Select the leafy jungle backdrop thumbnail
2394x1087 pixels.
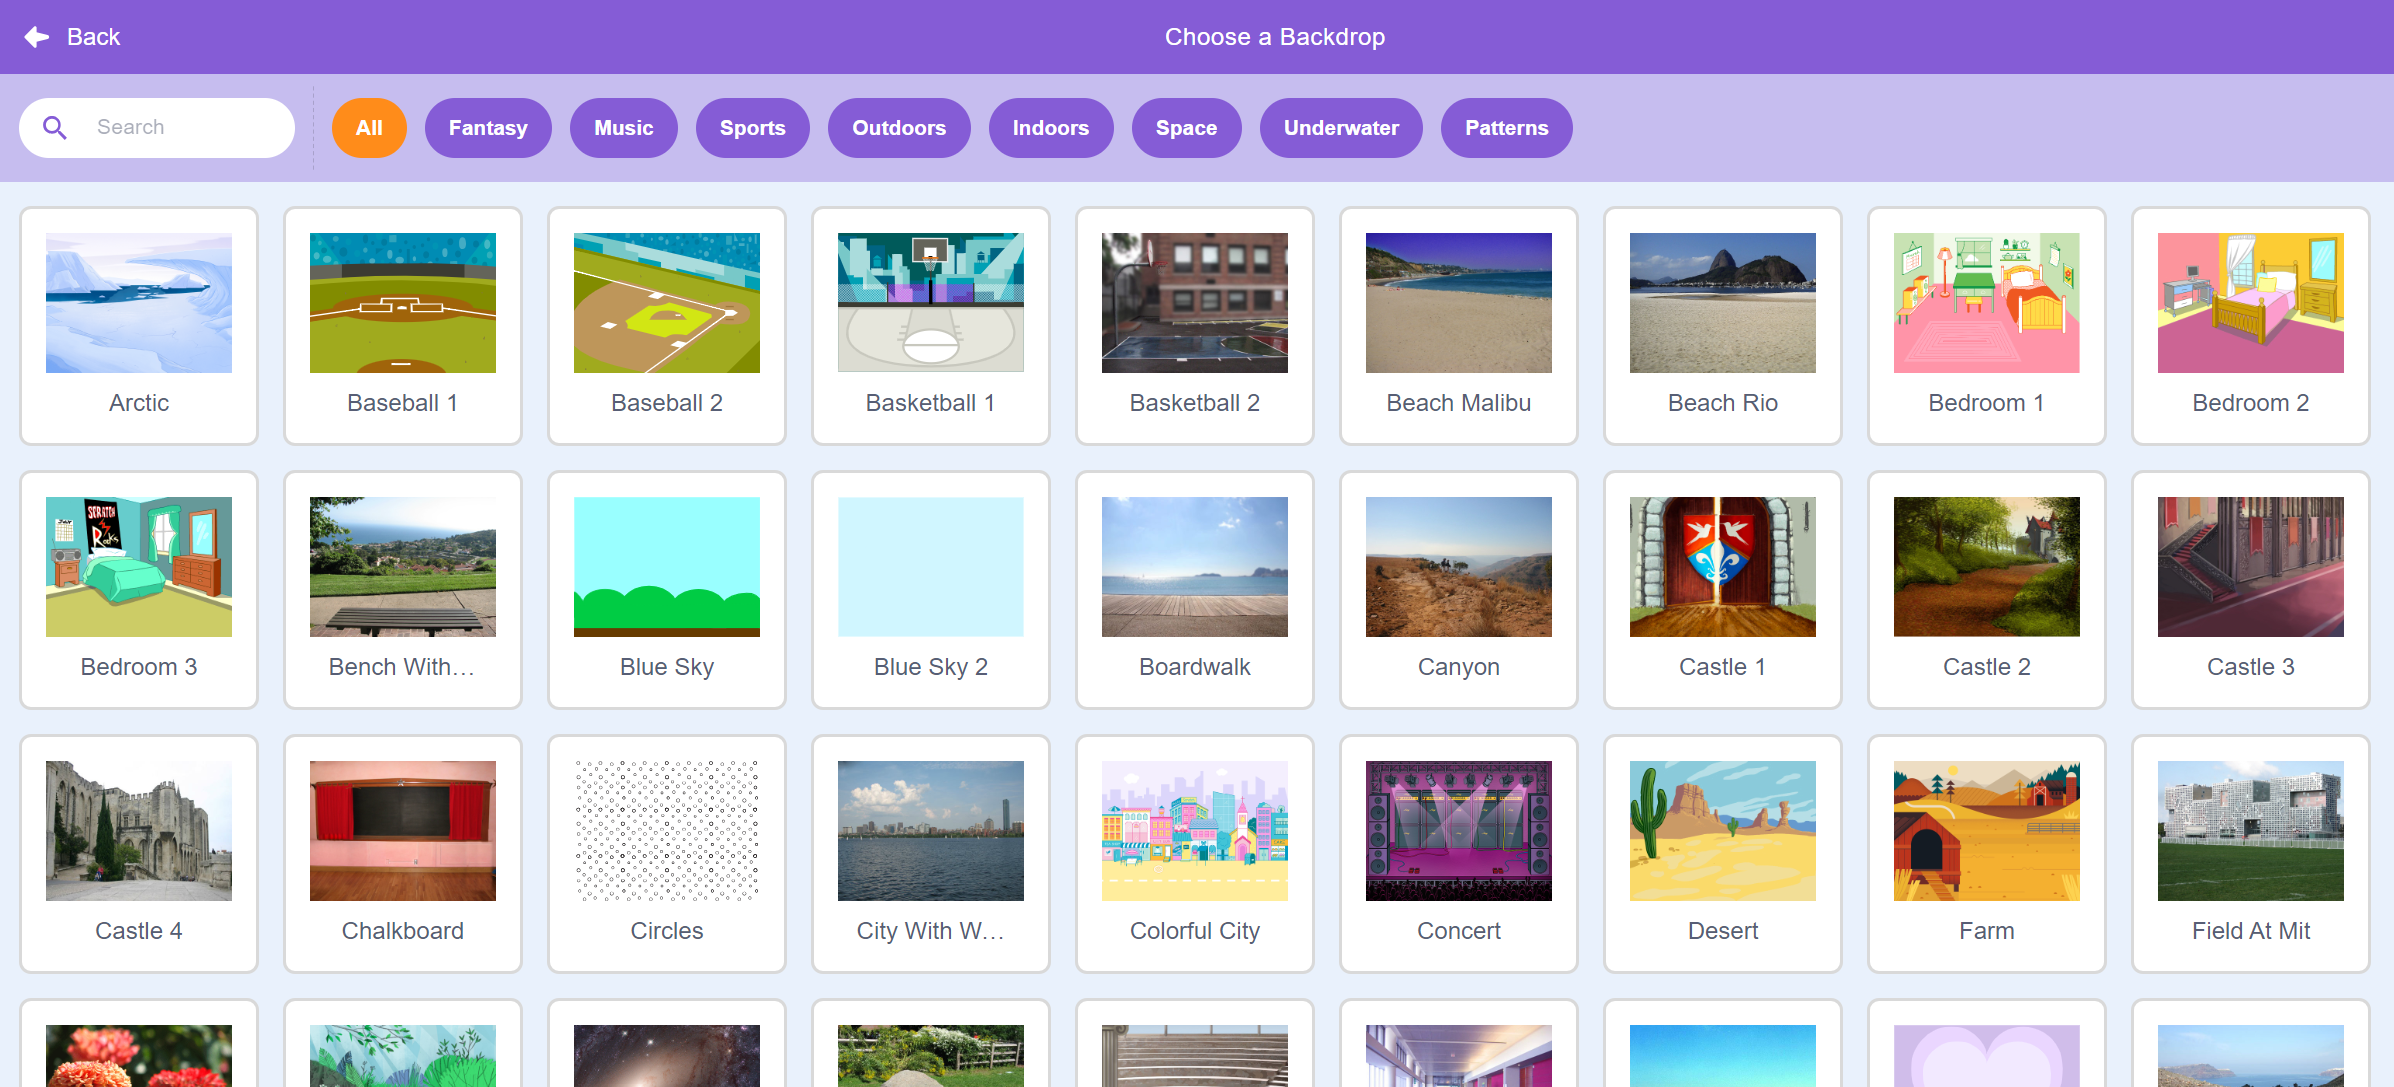(x=403, y=1054)
